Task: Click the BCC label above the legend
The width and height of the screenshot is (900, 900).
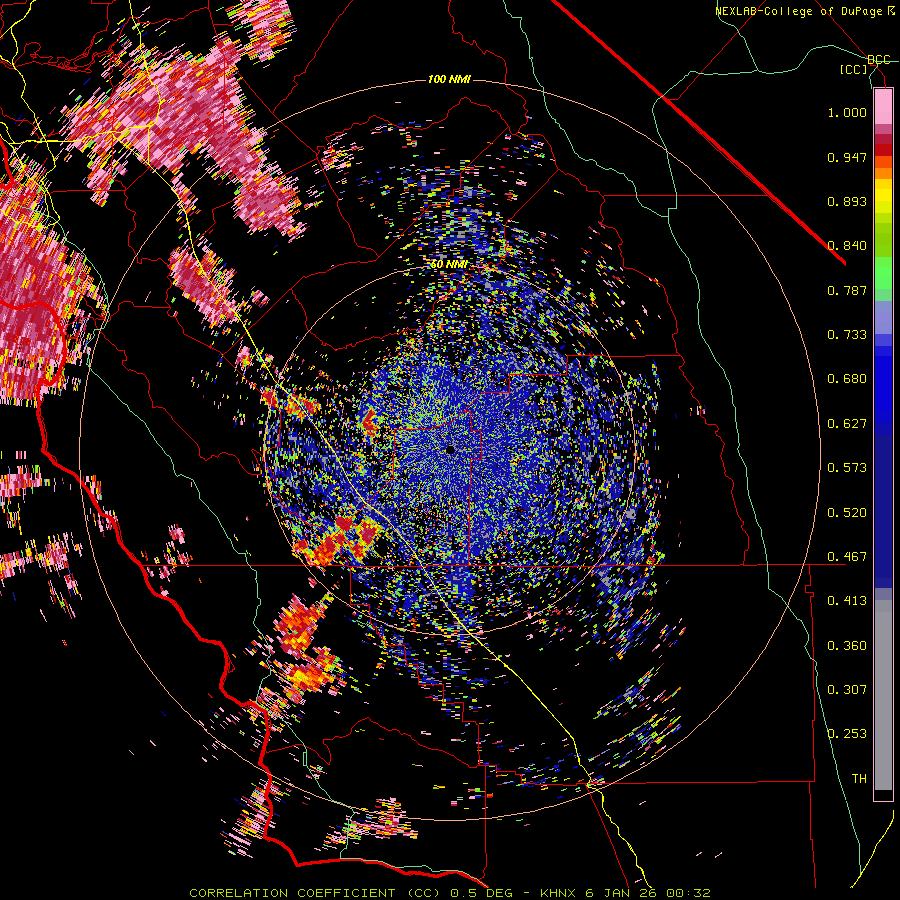Action: (x=879, y=60)
